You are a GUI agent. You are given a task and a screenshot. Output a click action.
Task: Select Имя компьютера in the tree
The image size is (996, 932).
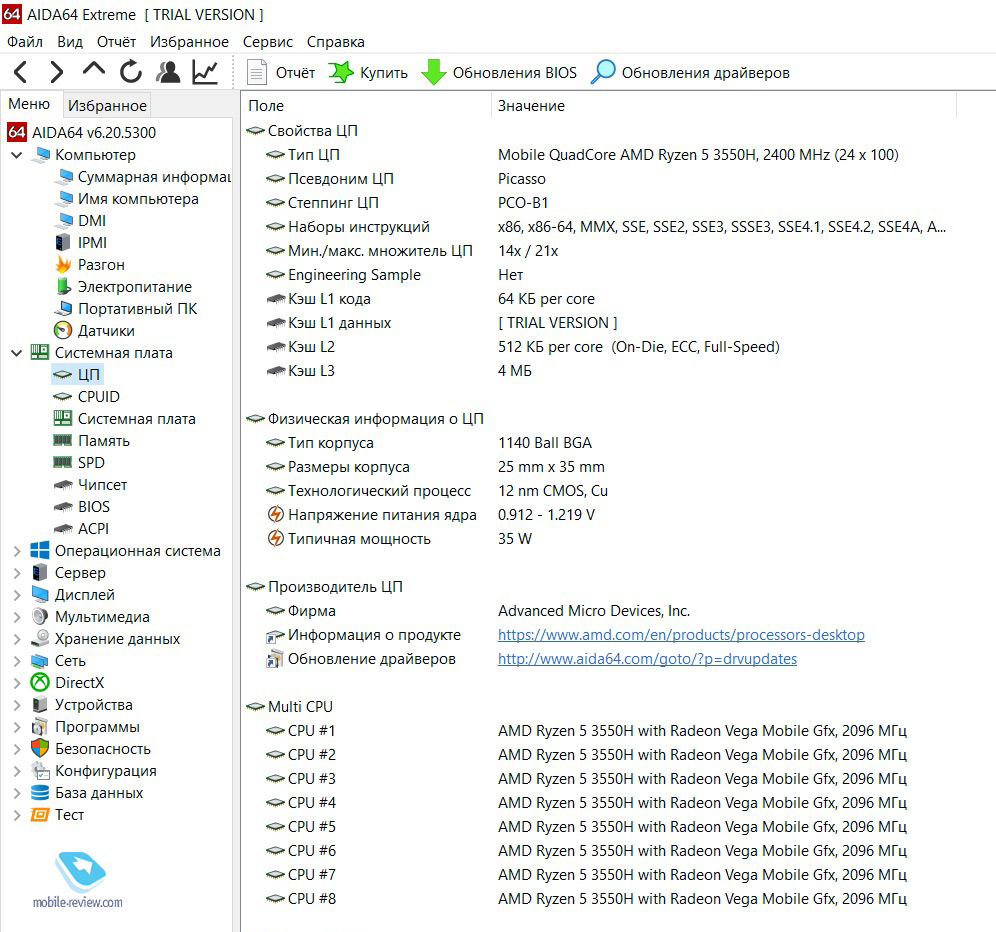pyautogui.click(x=126, y=199)
